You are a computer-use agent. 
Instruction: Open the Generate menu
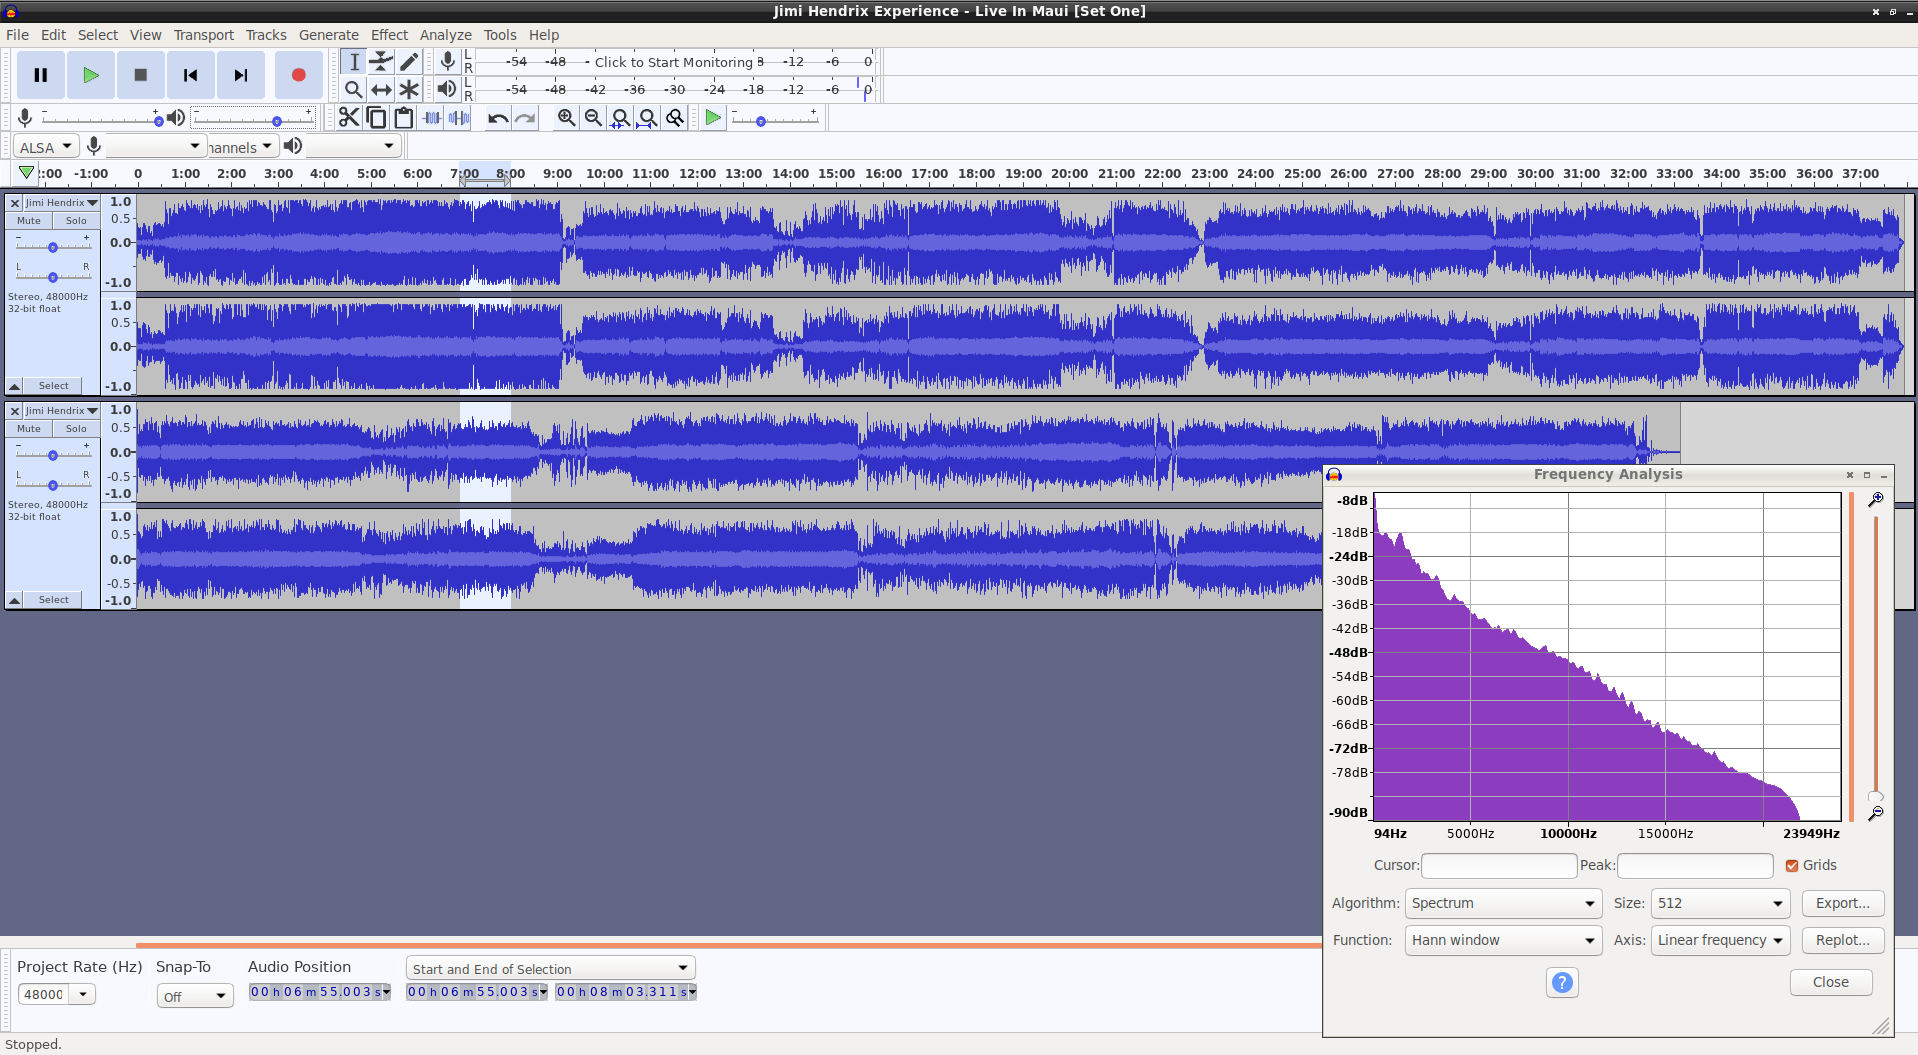coord(328,35)
